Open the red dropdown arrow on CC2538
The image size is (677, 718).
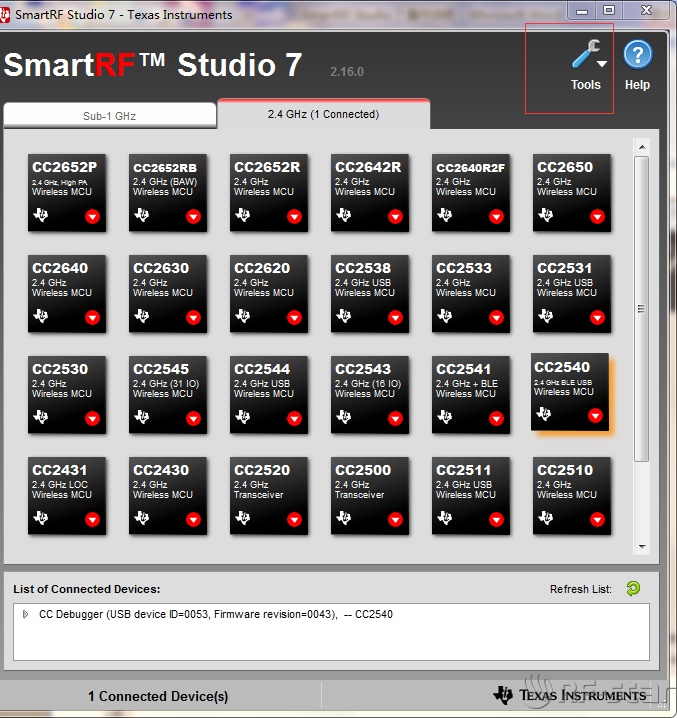395,317
